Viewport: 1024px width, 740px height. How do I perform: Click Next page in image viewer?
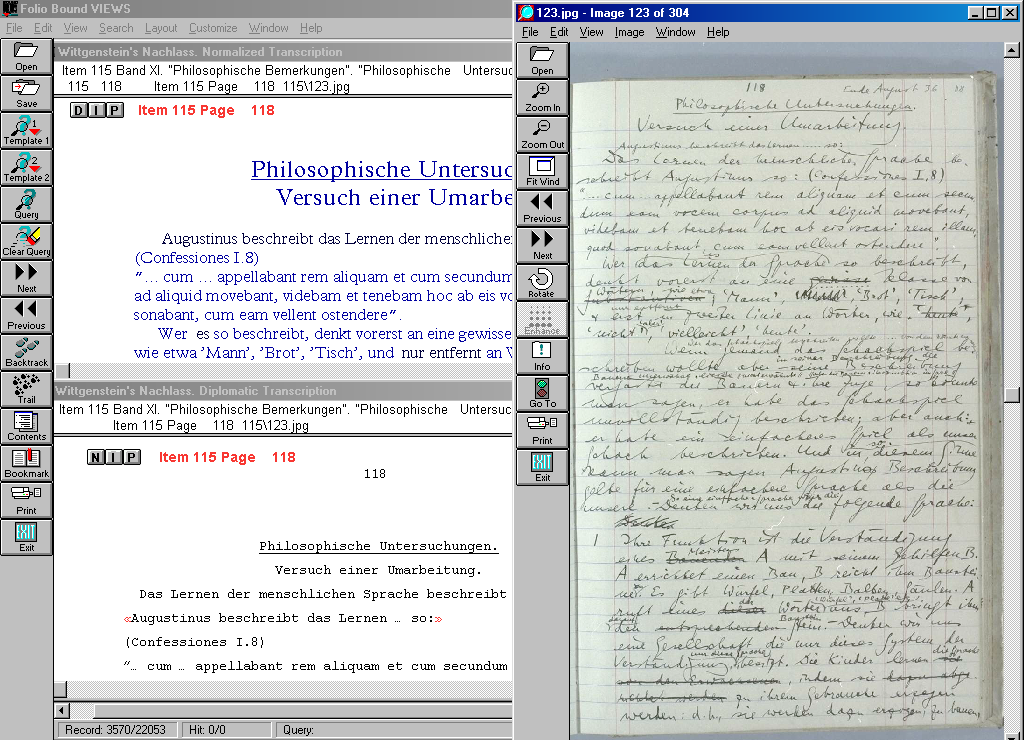(x=542, y=245)
